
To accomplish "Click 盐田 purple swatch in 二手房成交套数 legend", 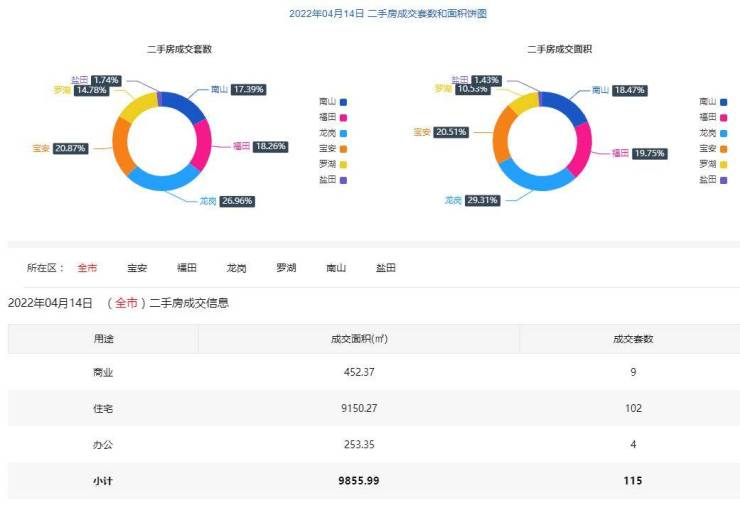I will (344, 180).
